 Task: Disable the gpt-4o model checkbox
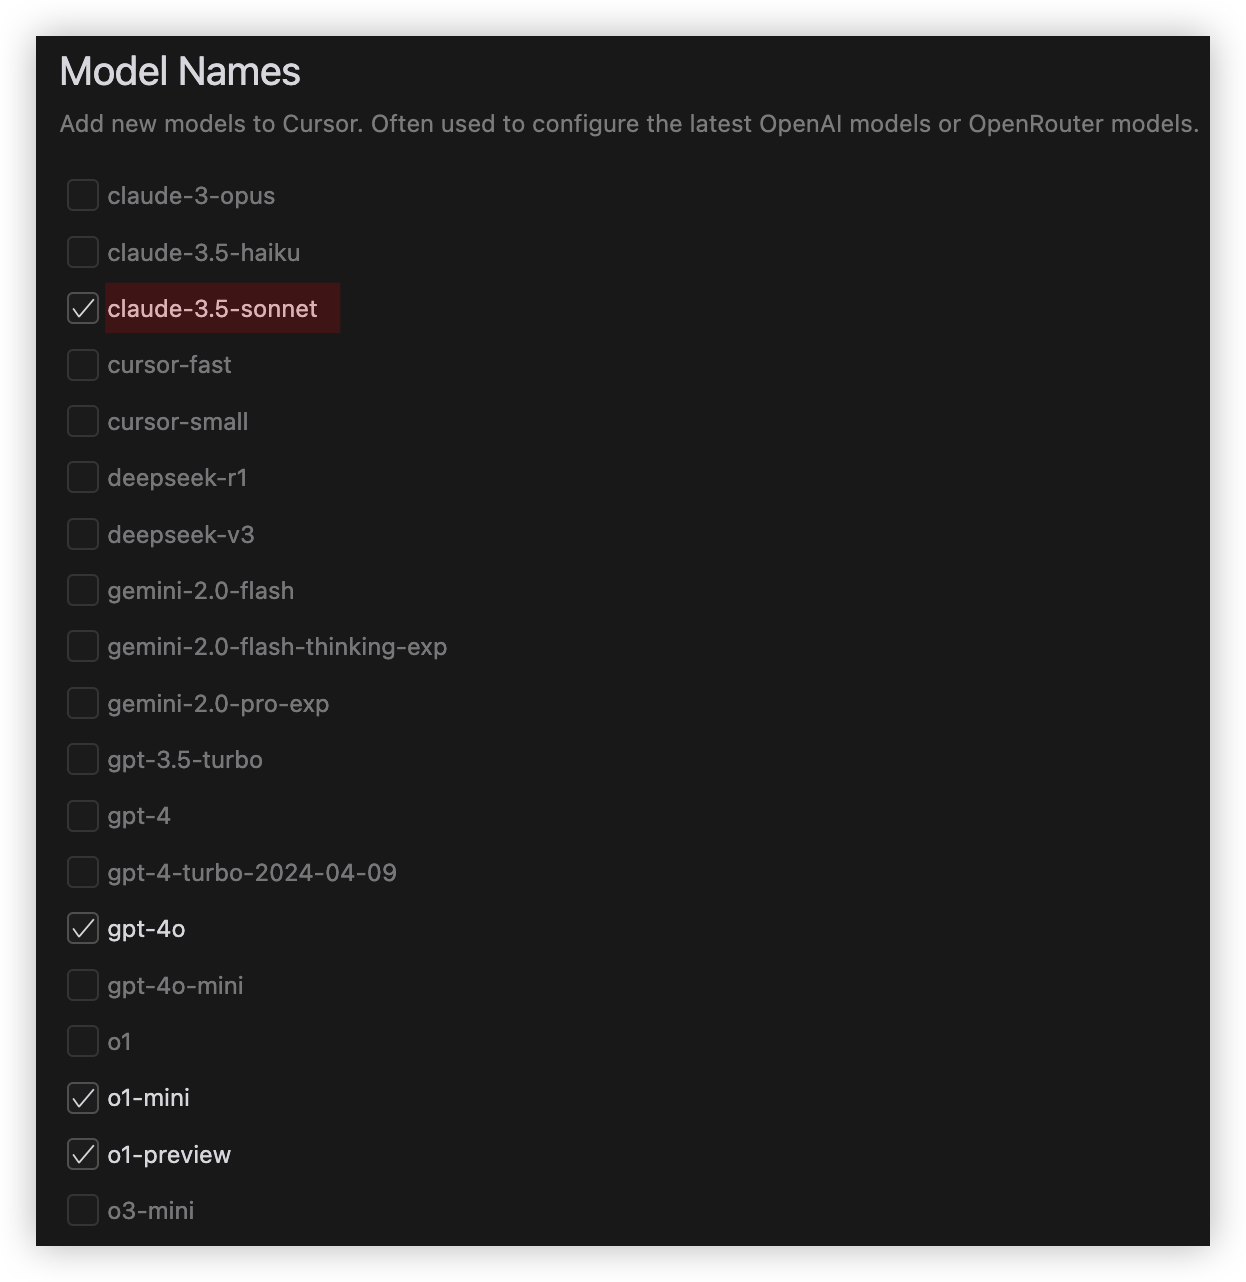tap(83, 929)
